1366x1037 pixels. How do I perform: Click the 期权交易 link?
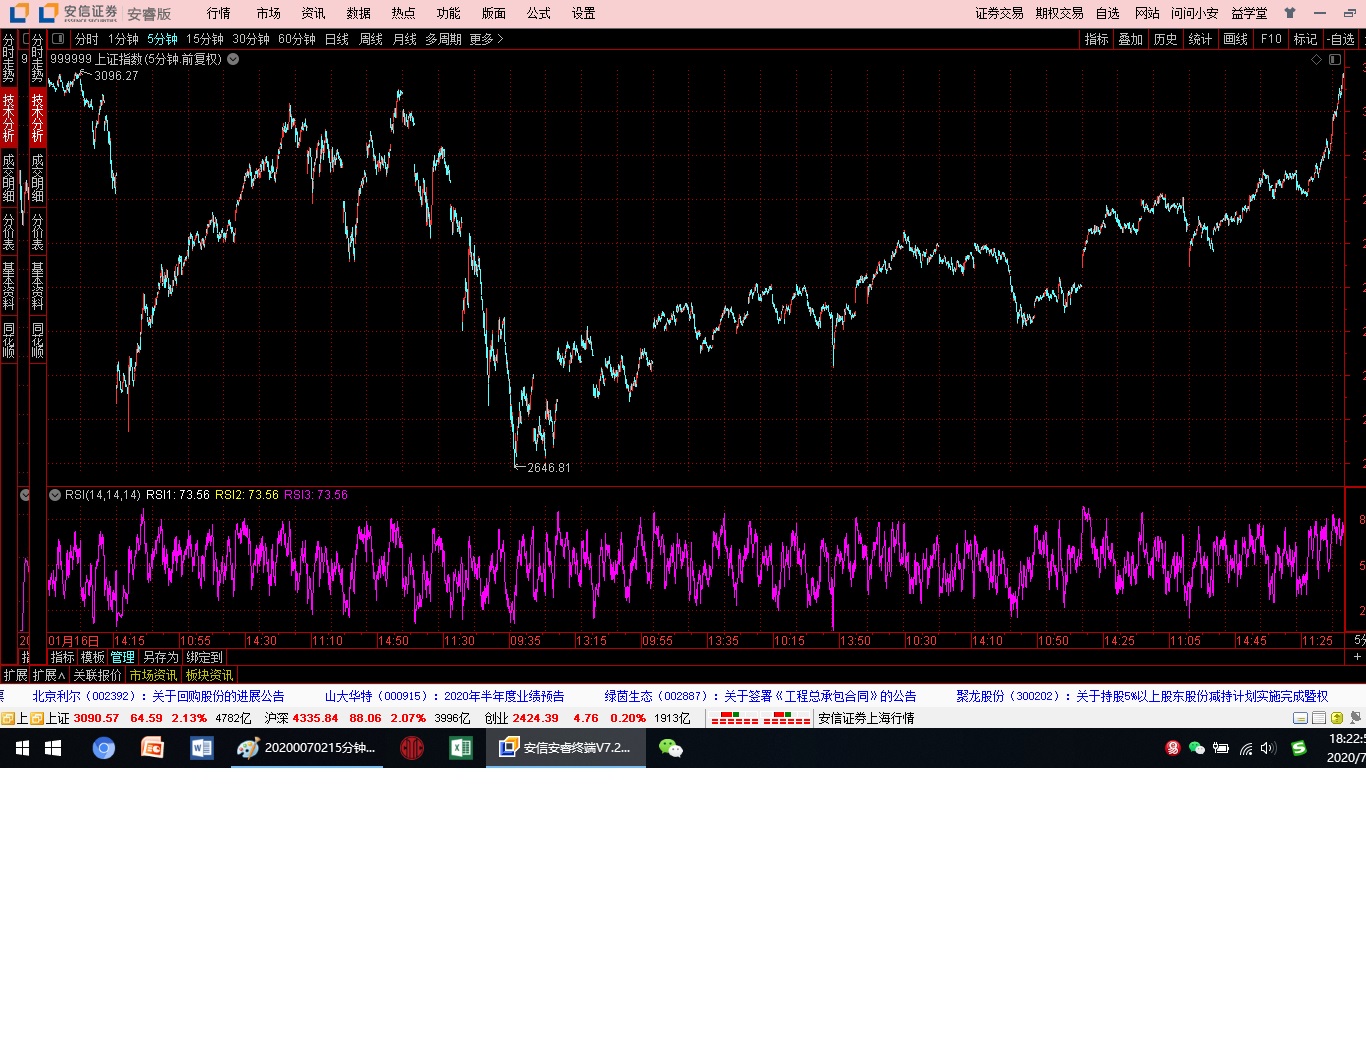point(1060,13)
